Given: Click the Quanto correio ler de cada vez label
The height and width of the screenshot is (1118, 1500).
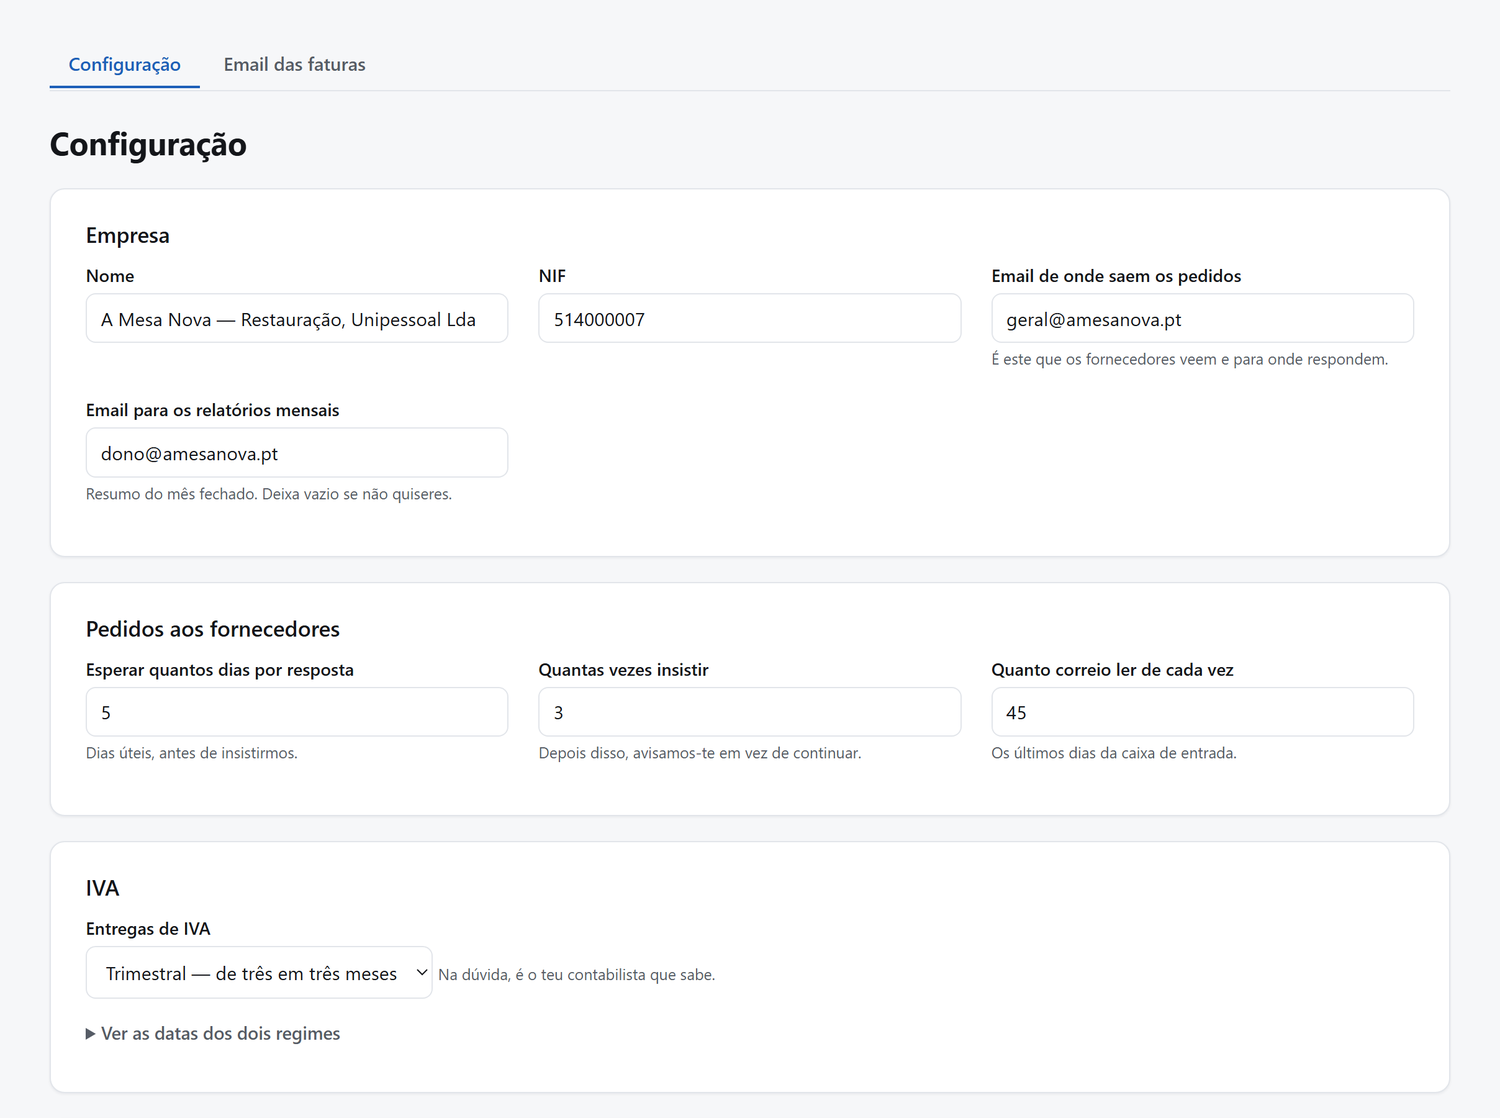Looking at the screenshot, I should click(x=1112, y=670).
